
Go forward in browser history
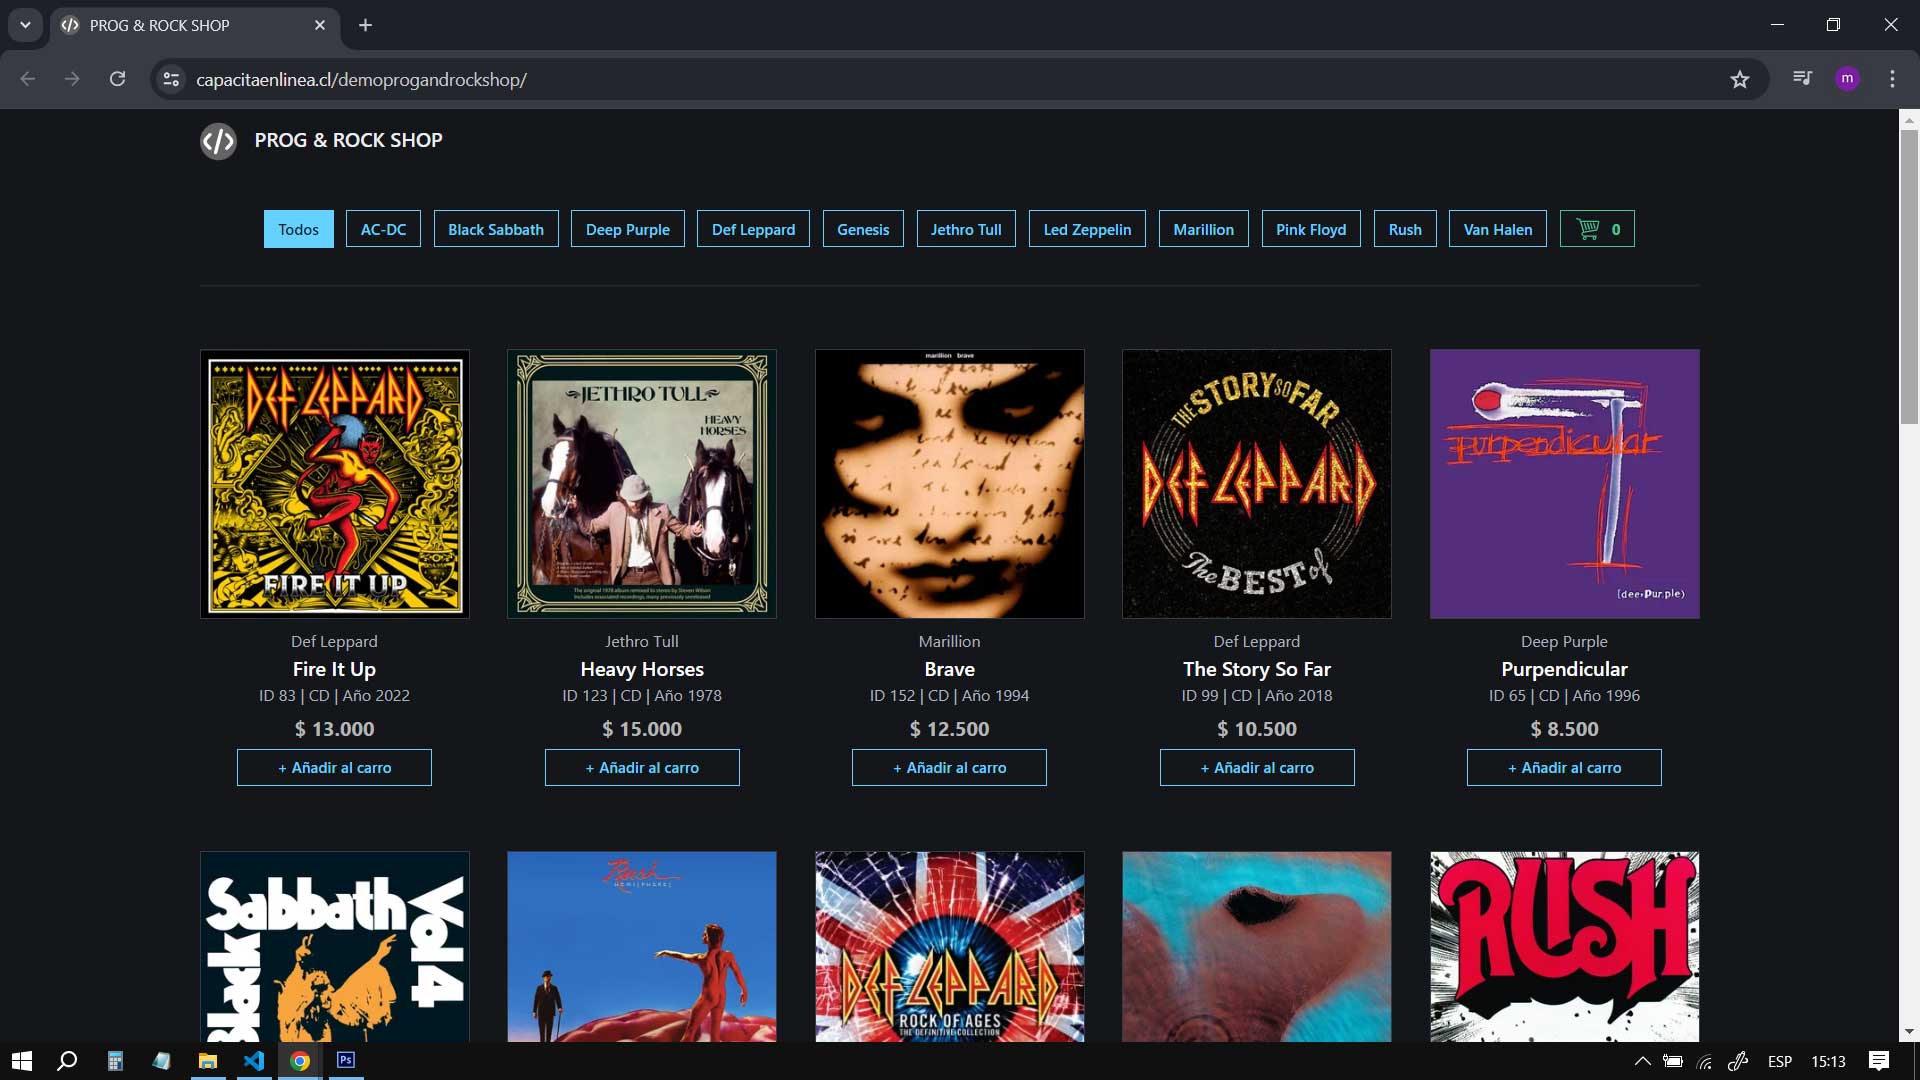point(72,79)
